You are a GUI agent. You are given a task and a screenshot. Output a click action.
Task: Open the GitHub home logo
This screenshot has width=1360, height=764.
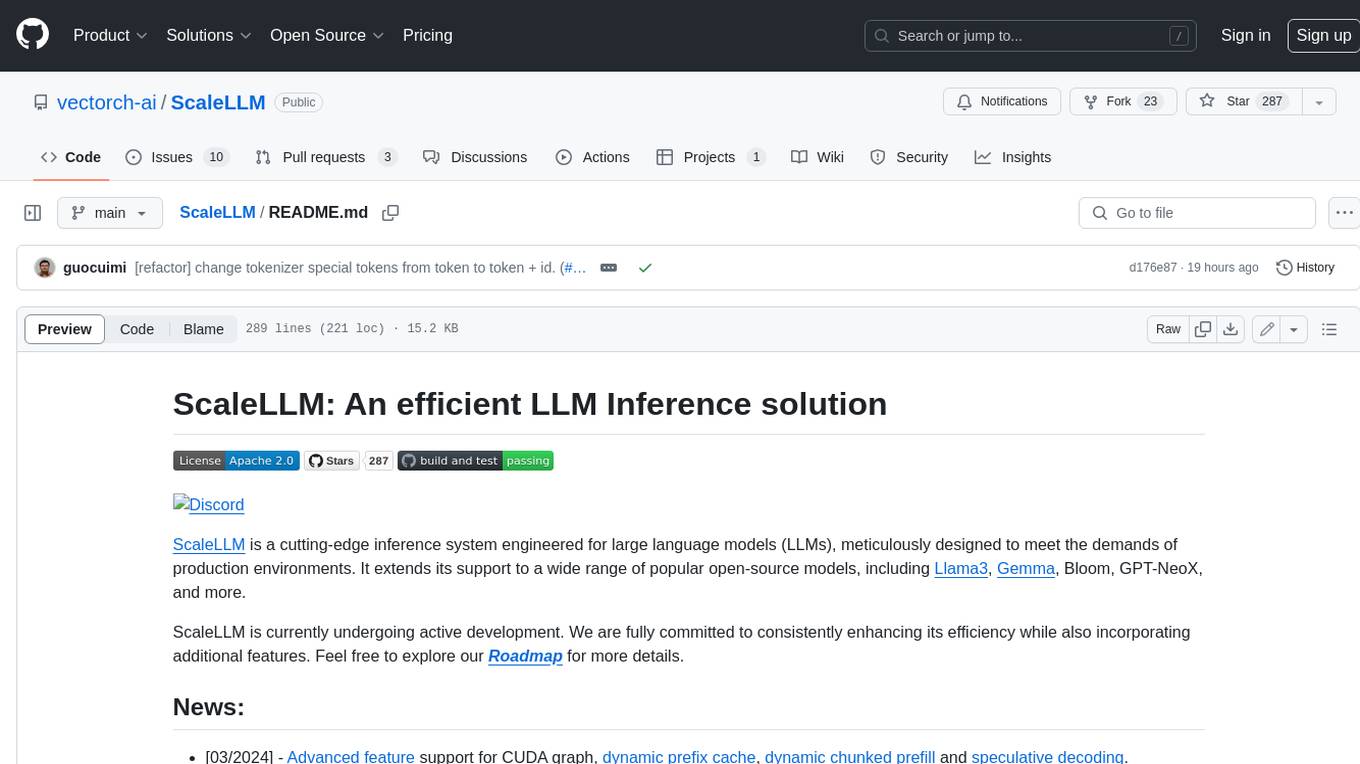tap(32, 35)
